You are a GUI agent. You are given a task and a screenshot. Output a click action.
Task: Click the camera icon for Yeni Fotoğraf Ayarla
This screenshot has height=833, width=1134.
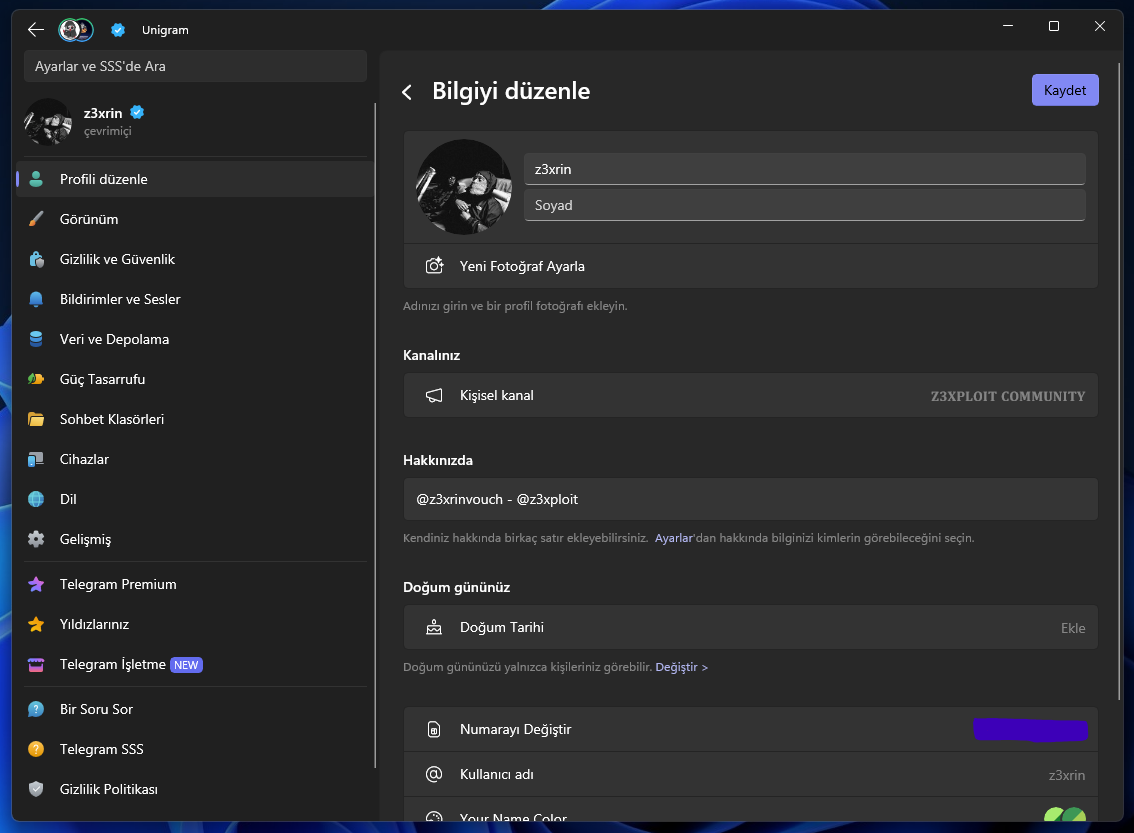coord(434,266)
